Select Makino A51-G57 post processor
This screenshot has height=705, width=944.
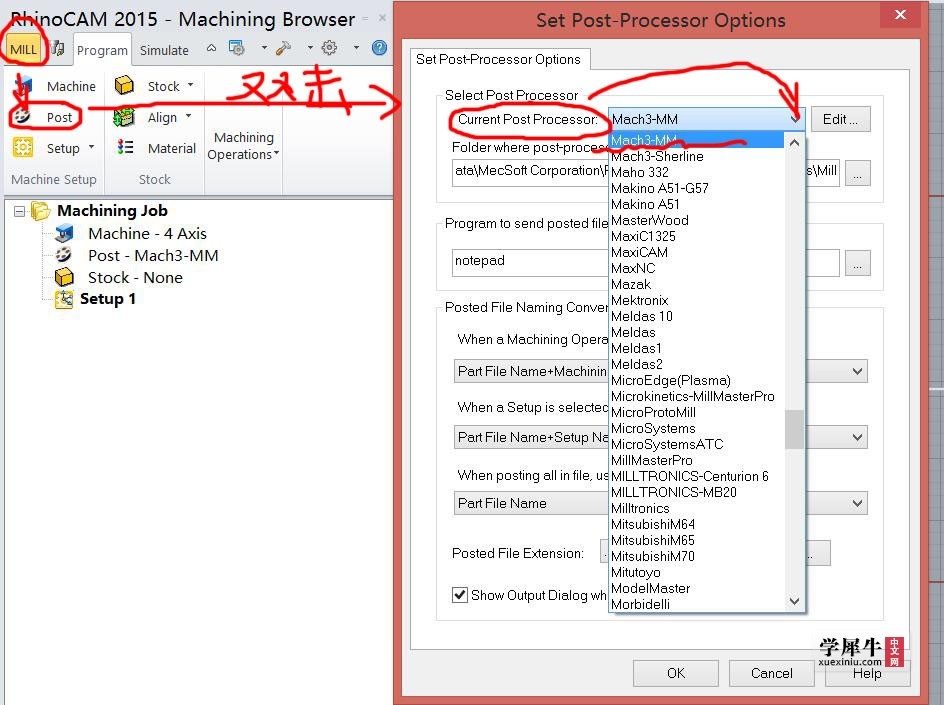697,188
